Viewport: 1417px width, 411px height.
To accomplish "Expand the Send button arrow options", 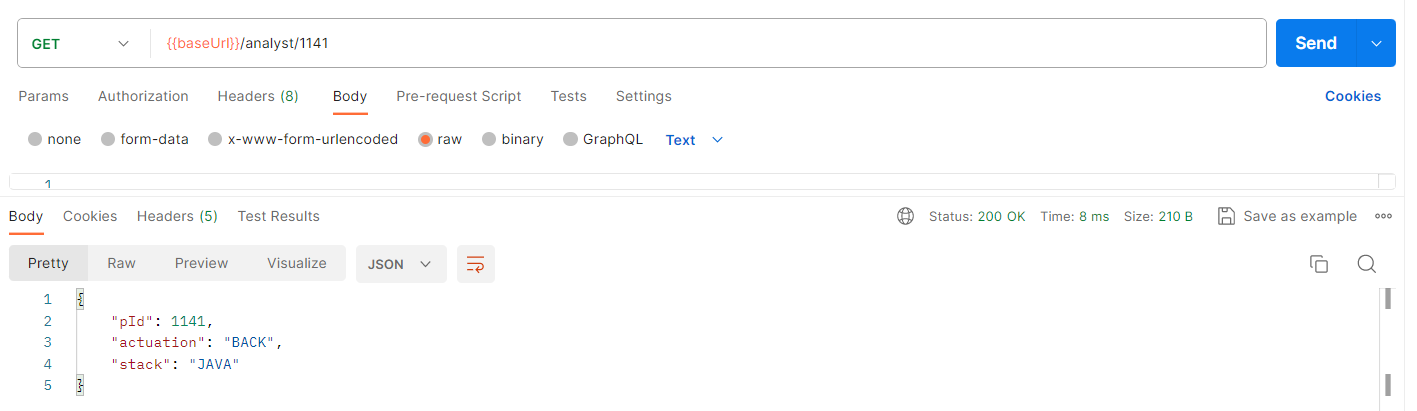I will pos(1376,43).
